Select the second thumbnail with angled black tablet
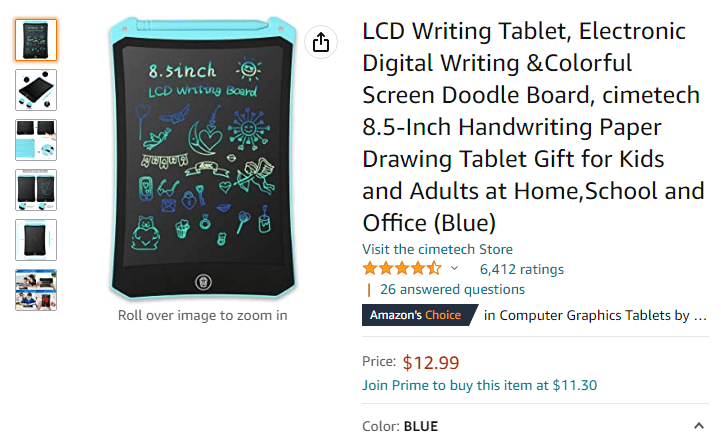The width and height of the screenshot is (721, 436). click(x=36, y=90)
